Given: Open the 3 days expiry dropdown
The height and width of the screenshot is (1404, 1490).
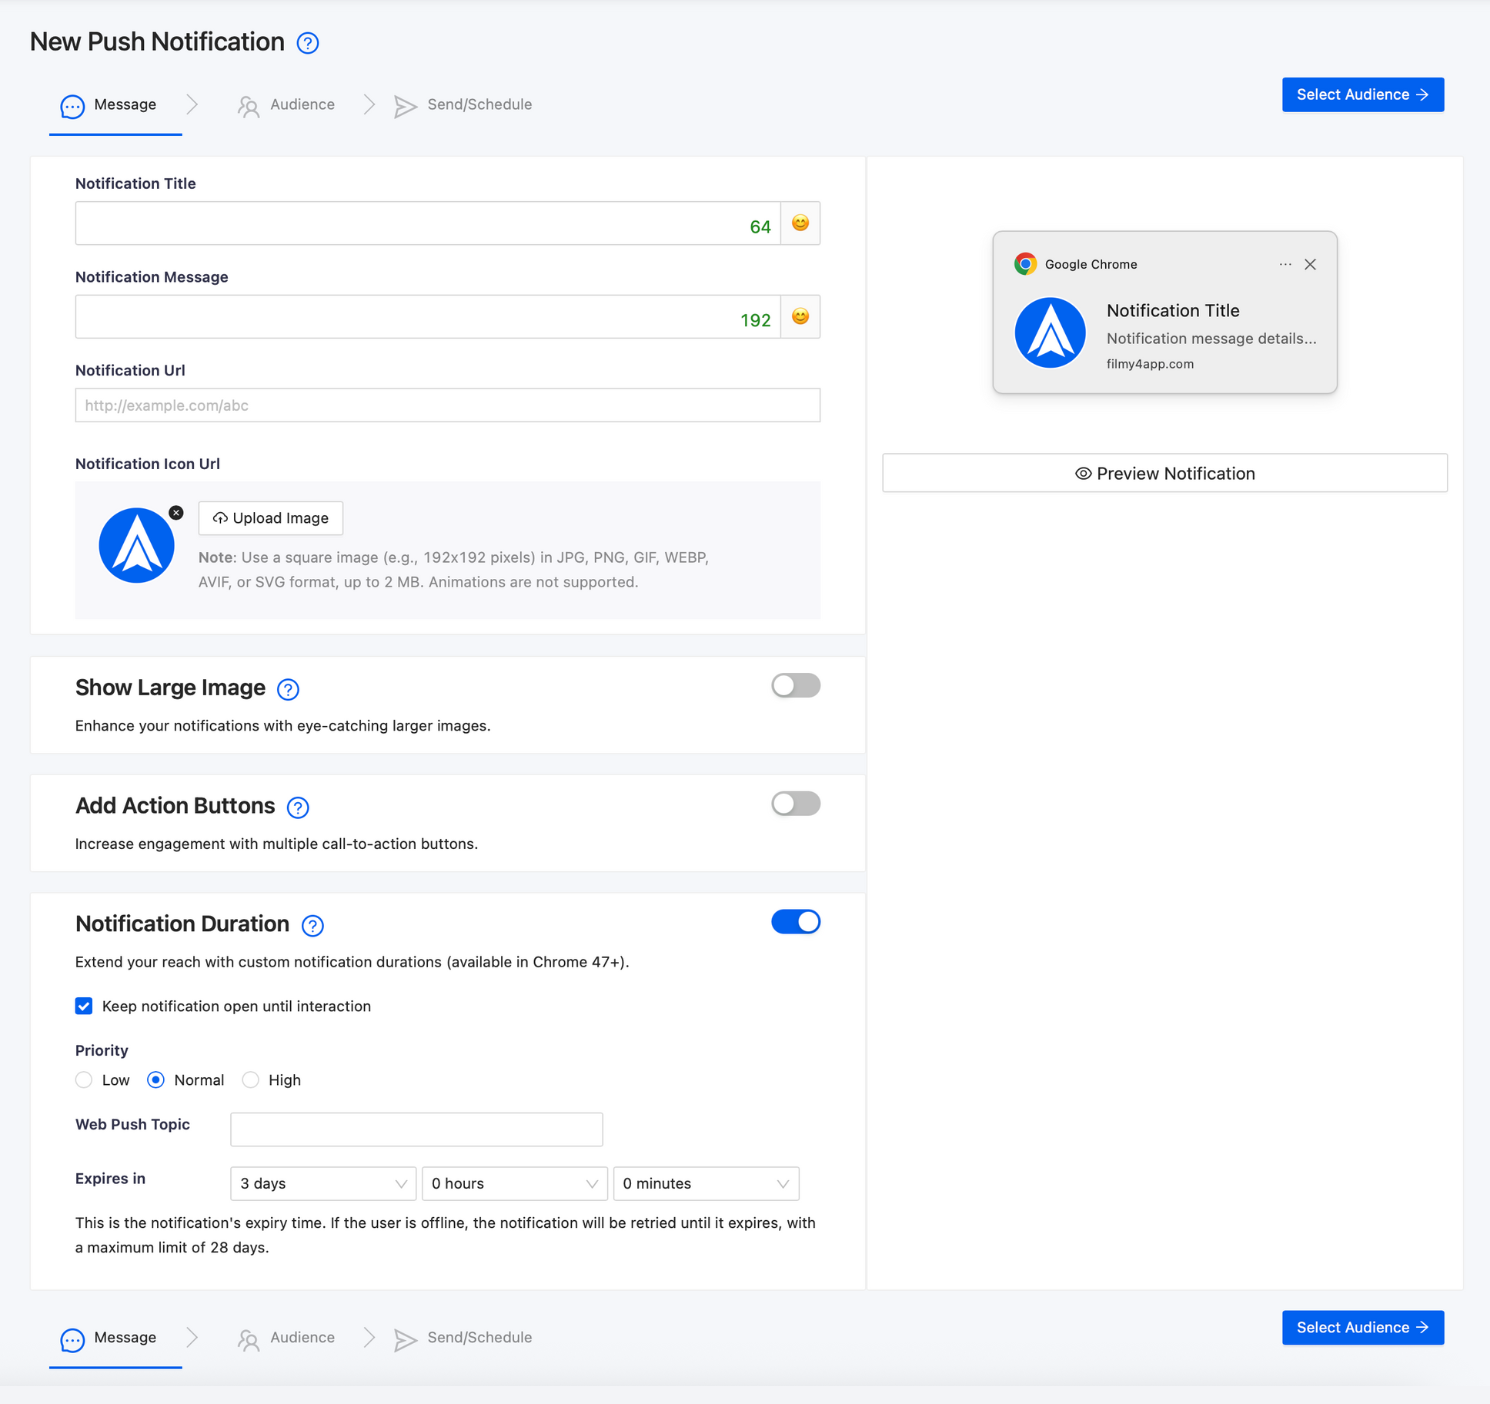Looking at the screenshot, I should tap(322, 1183).
